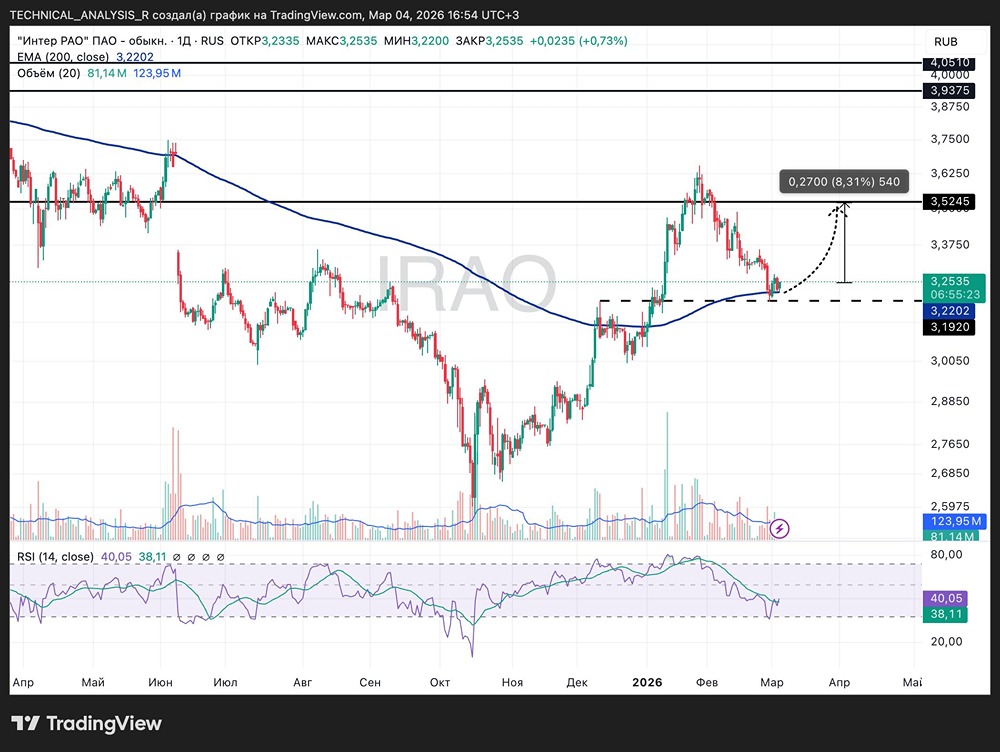Click the blue EMA value tag 3,2202
Image resolution: width=1000 pixels, height=752 pixels.
[x=949, y=311]
